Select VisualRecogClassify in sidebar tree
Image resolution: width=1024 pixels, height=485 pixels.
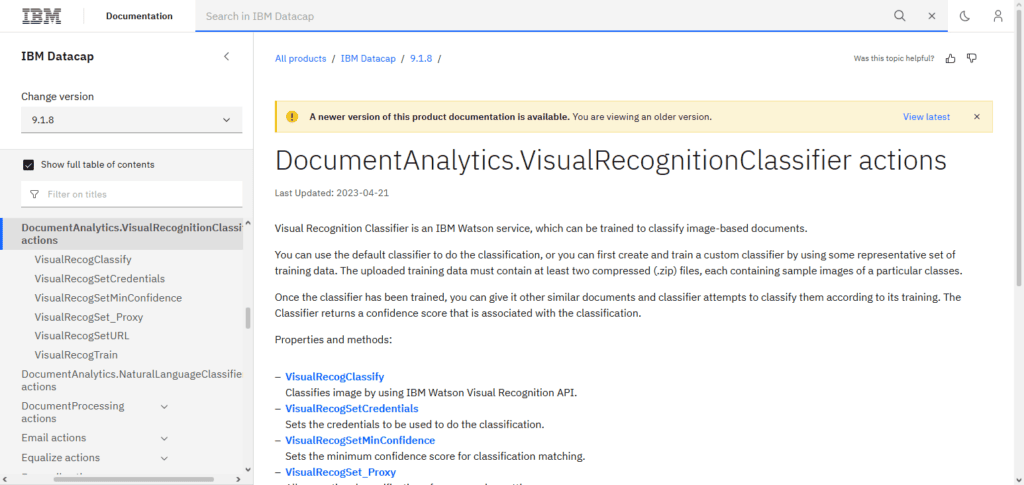tap(83, 260)
